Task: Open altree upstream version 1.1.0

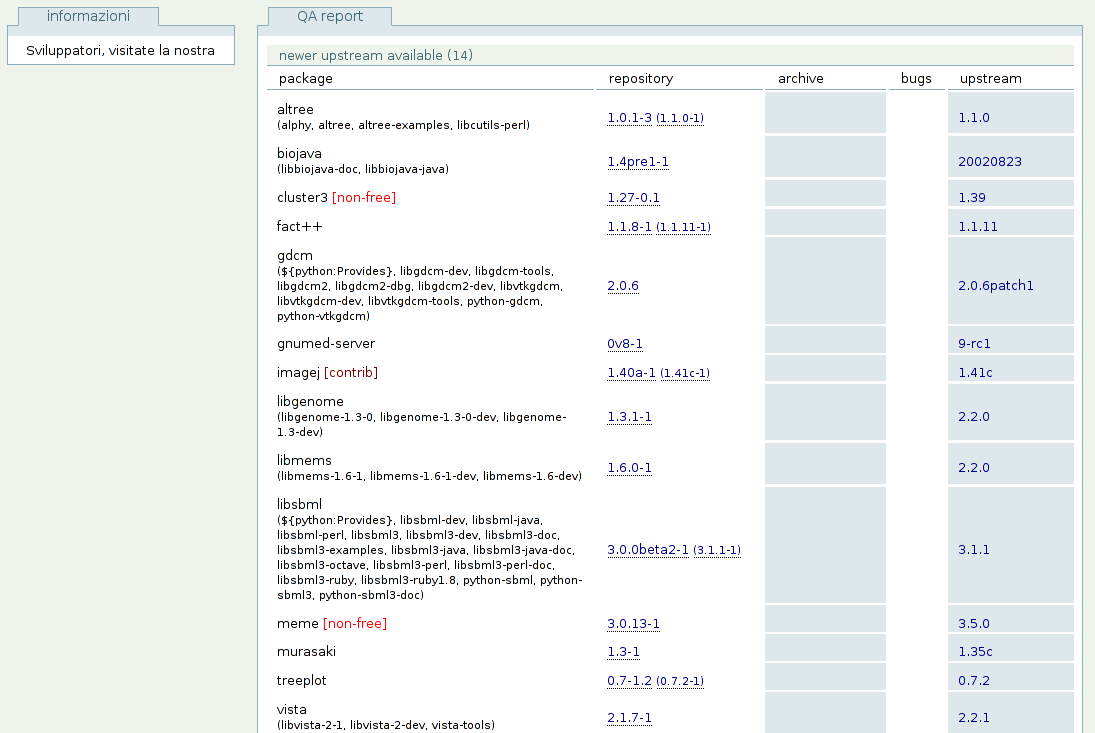Action: (973, 118)
